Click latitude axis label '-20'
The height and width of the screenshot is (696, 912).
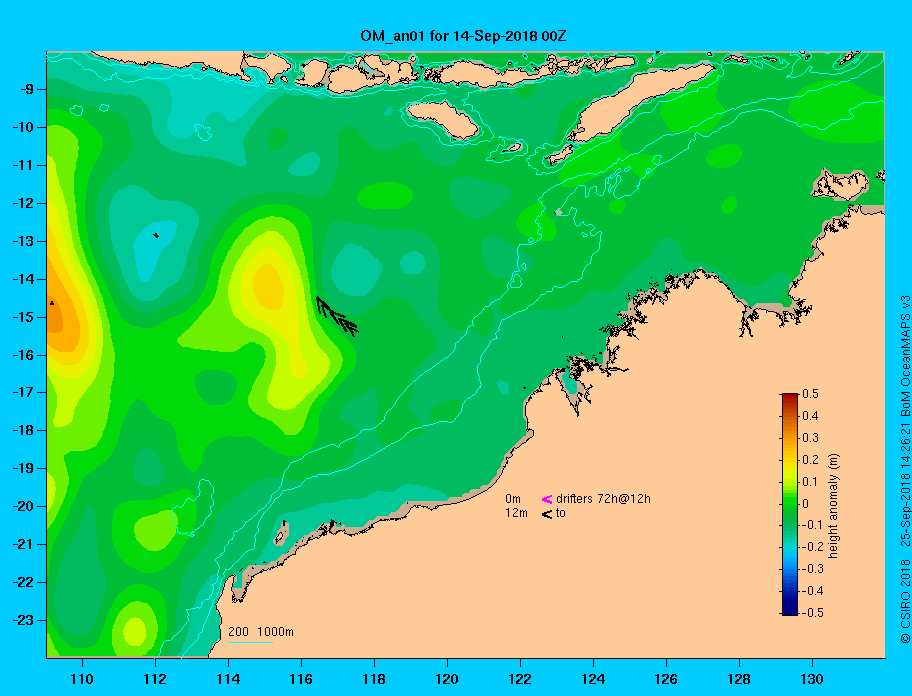click(x=23, y=506)
